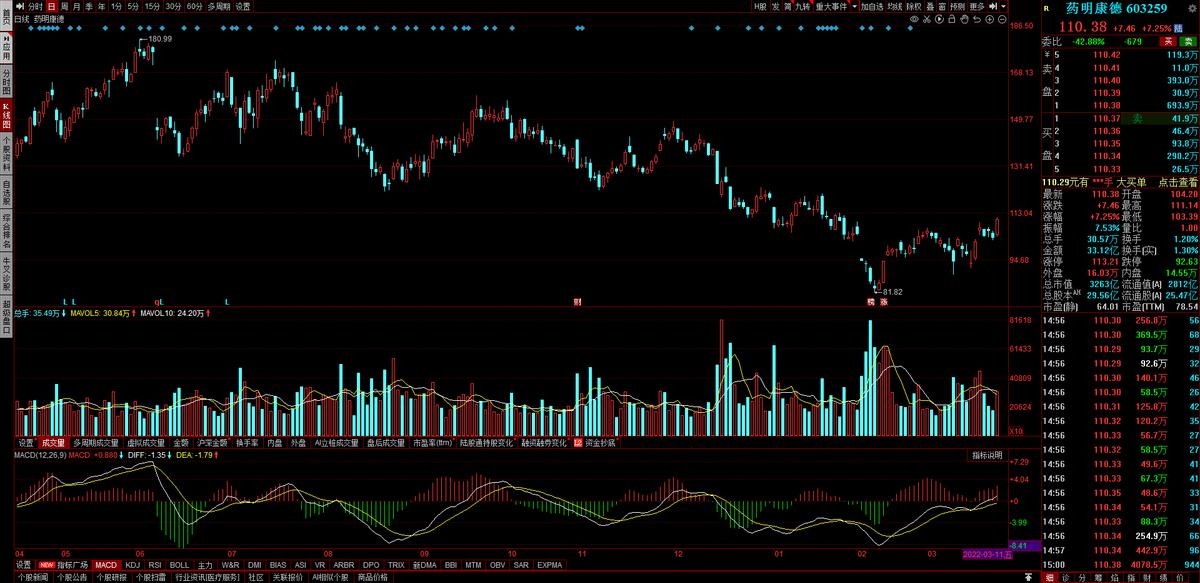The image size is (1200, 583).
Task: Click 加自选 to add to watchlist
Action: [x=871, y=6]
